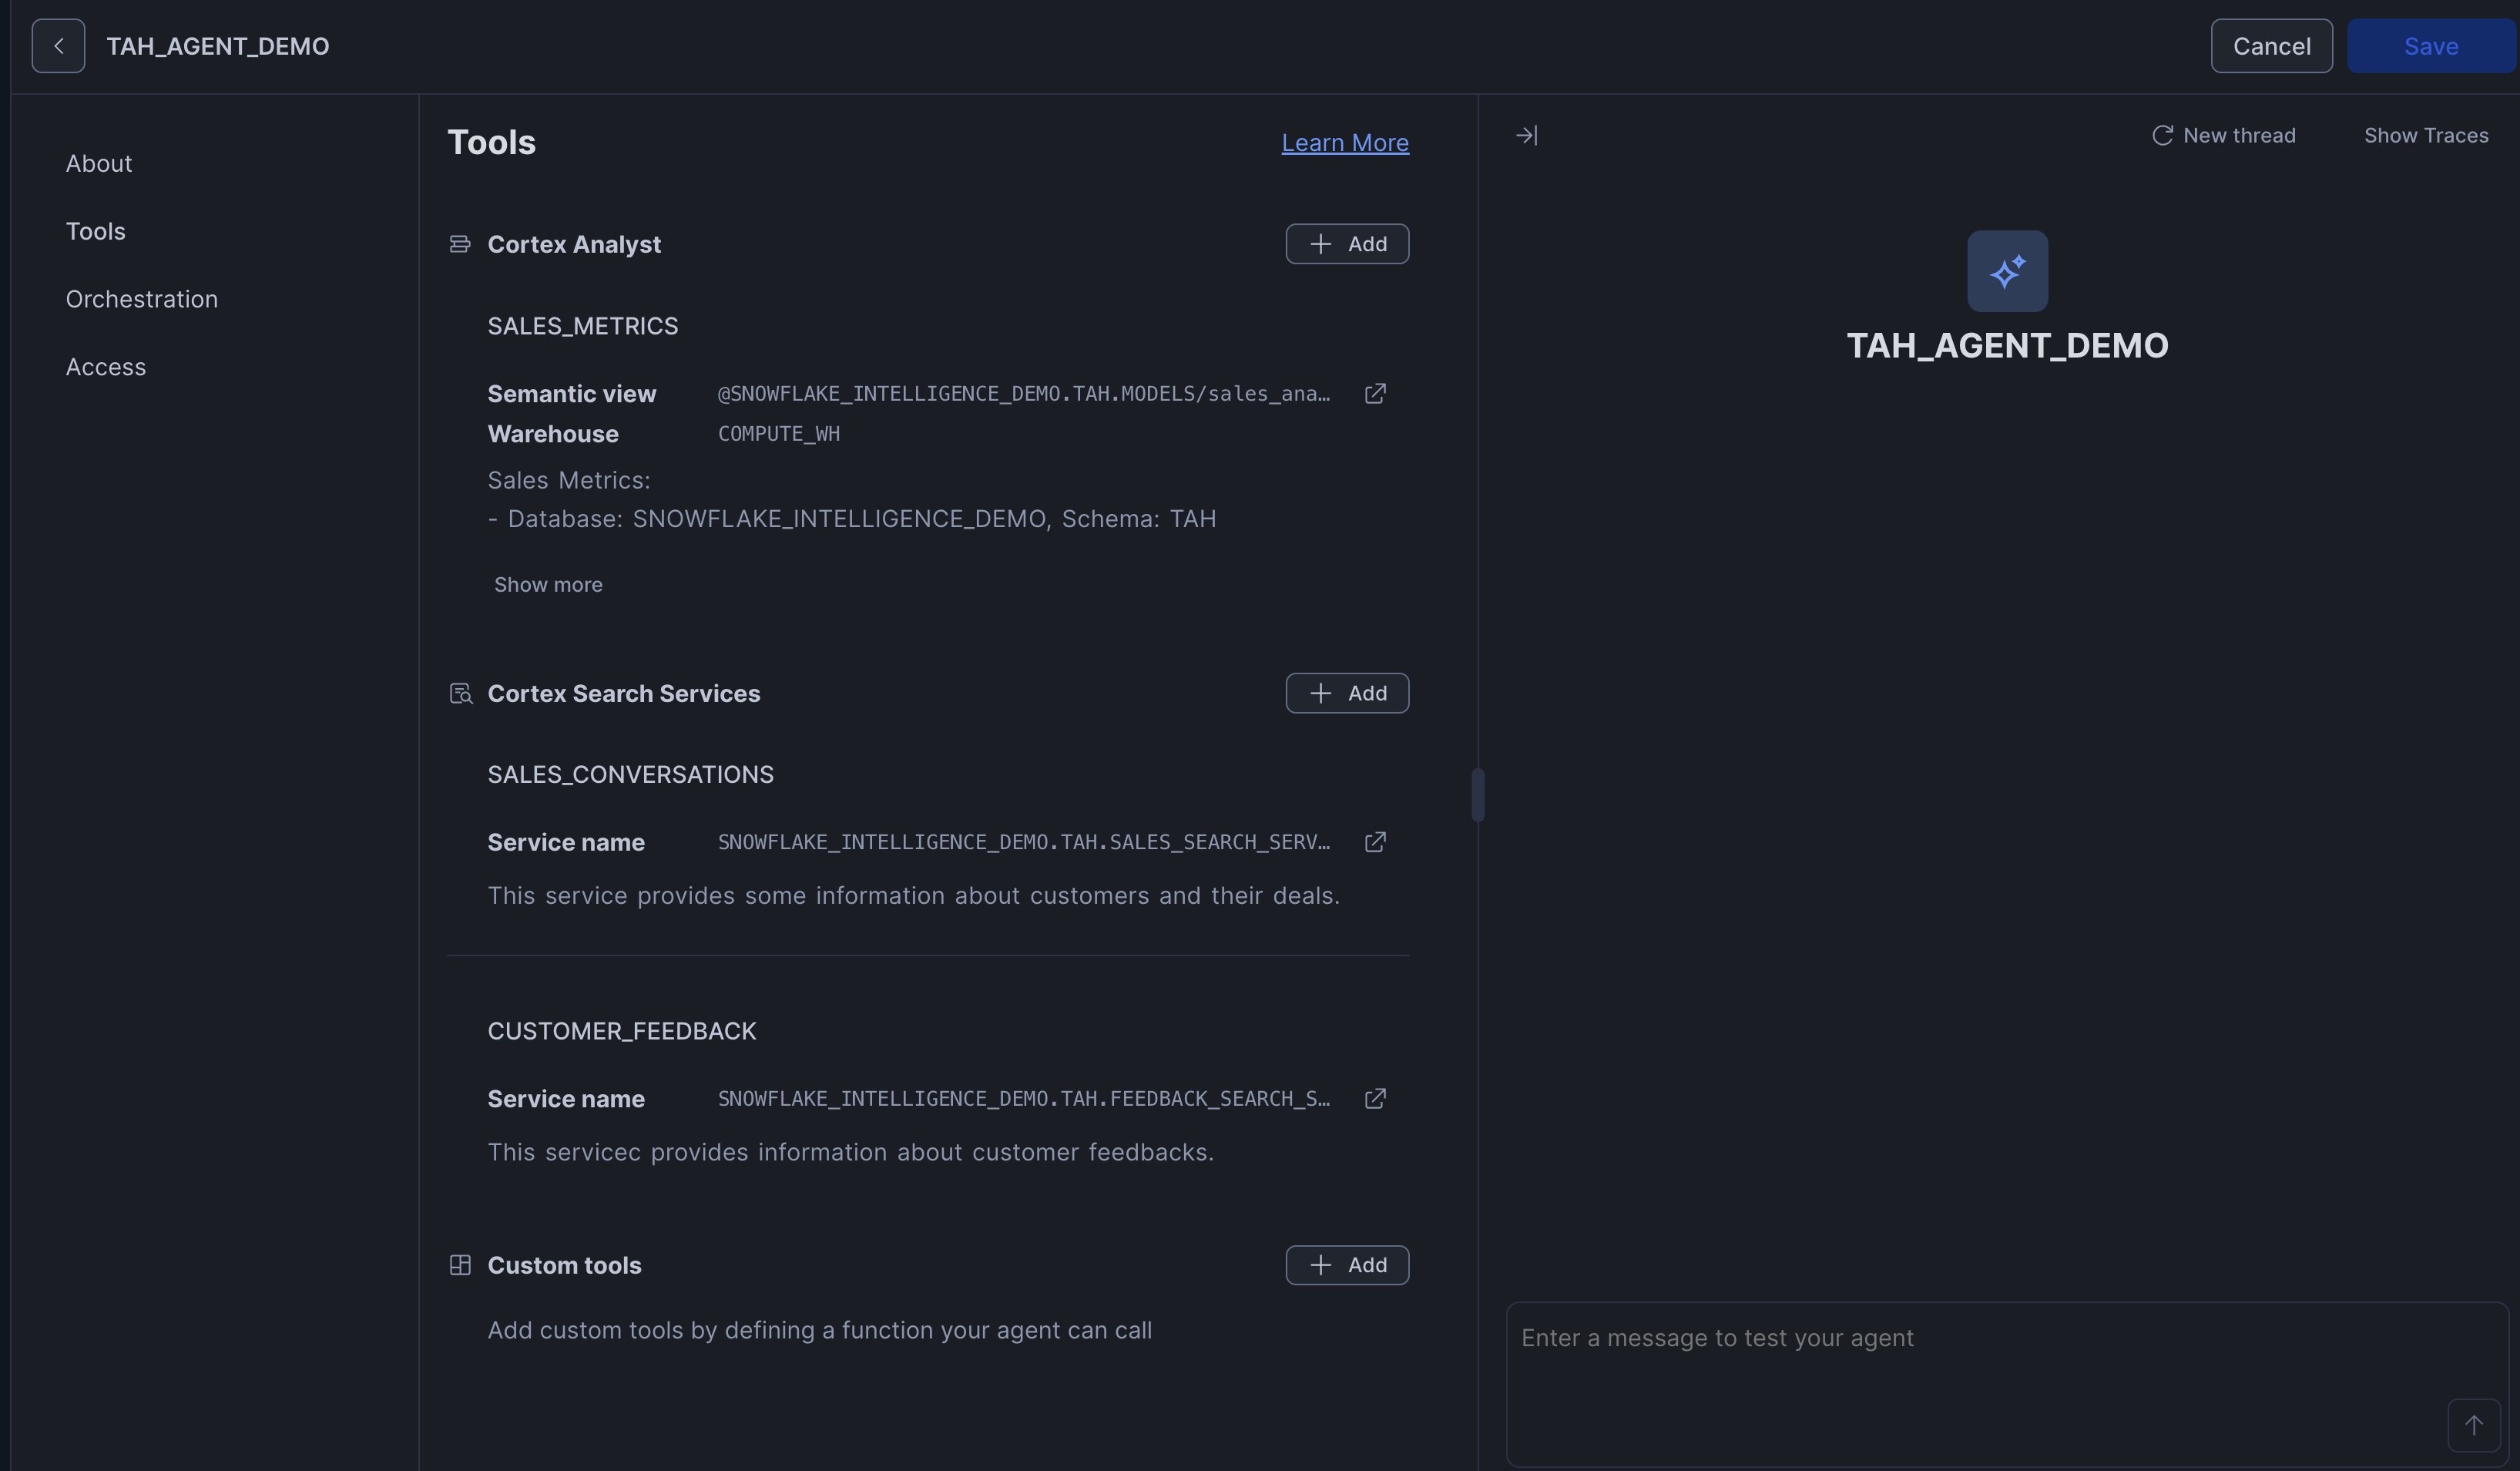Open the About section

(x=99, y=164)
